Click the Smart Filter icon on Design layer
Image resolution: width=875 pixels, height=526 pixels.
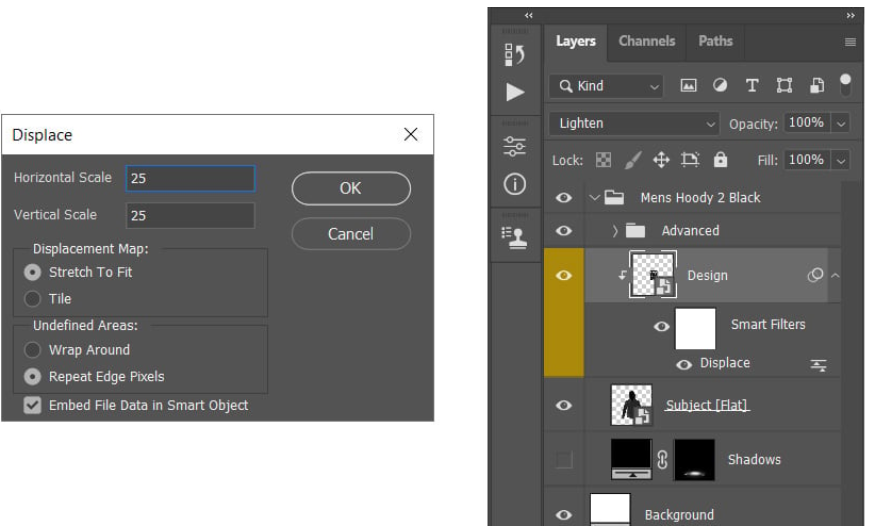tap(815, 275)
